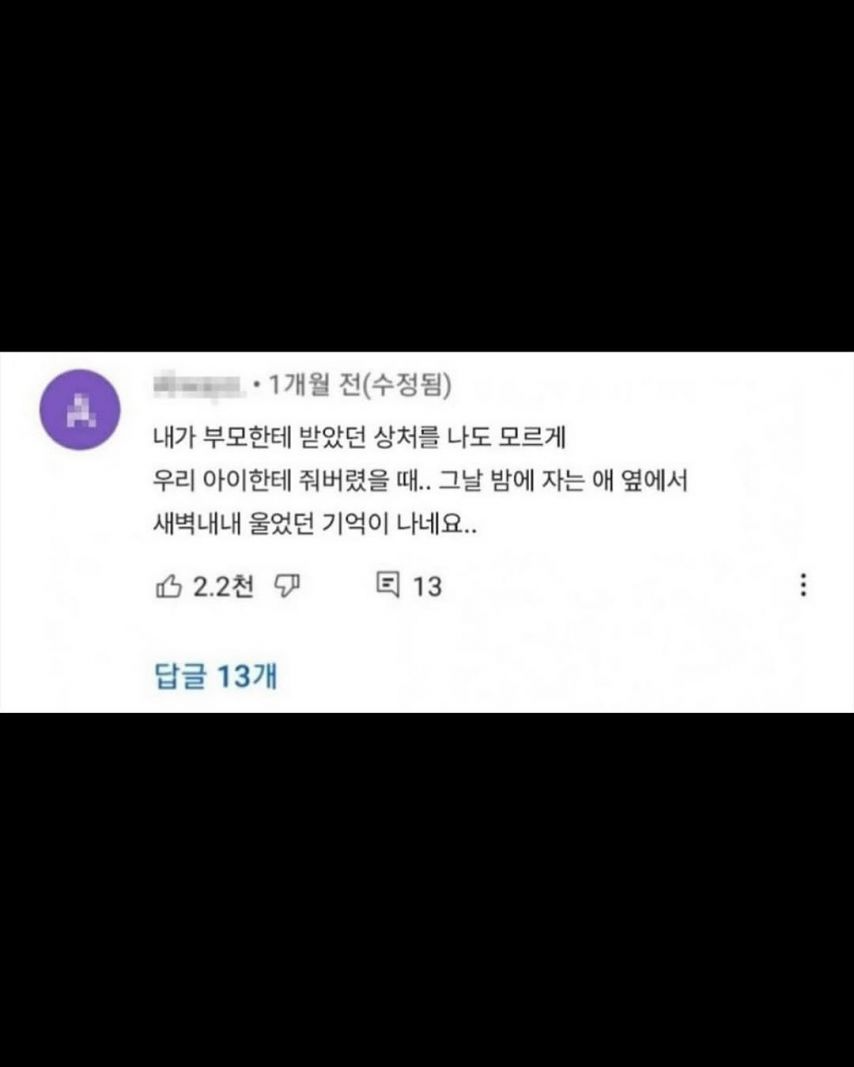
Task: Click the reply speech bubble icon
Action: 389,585
